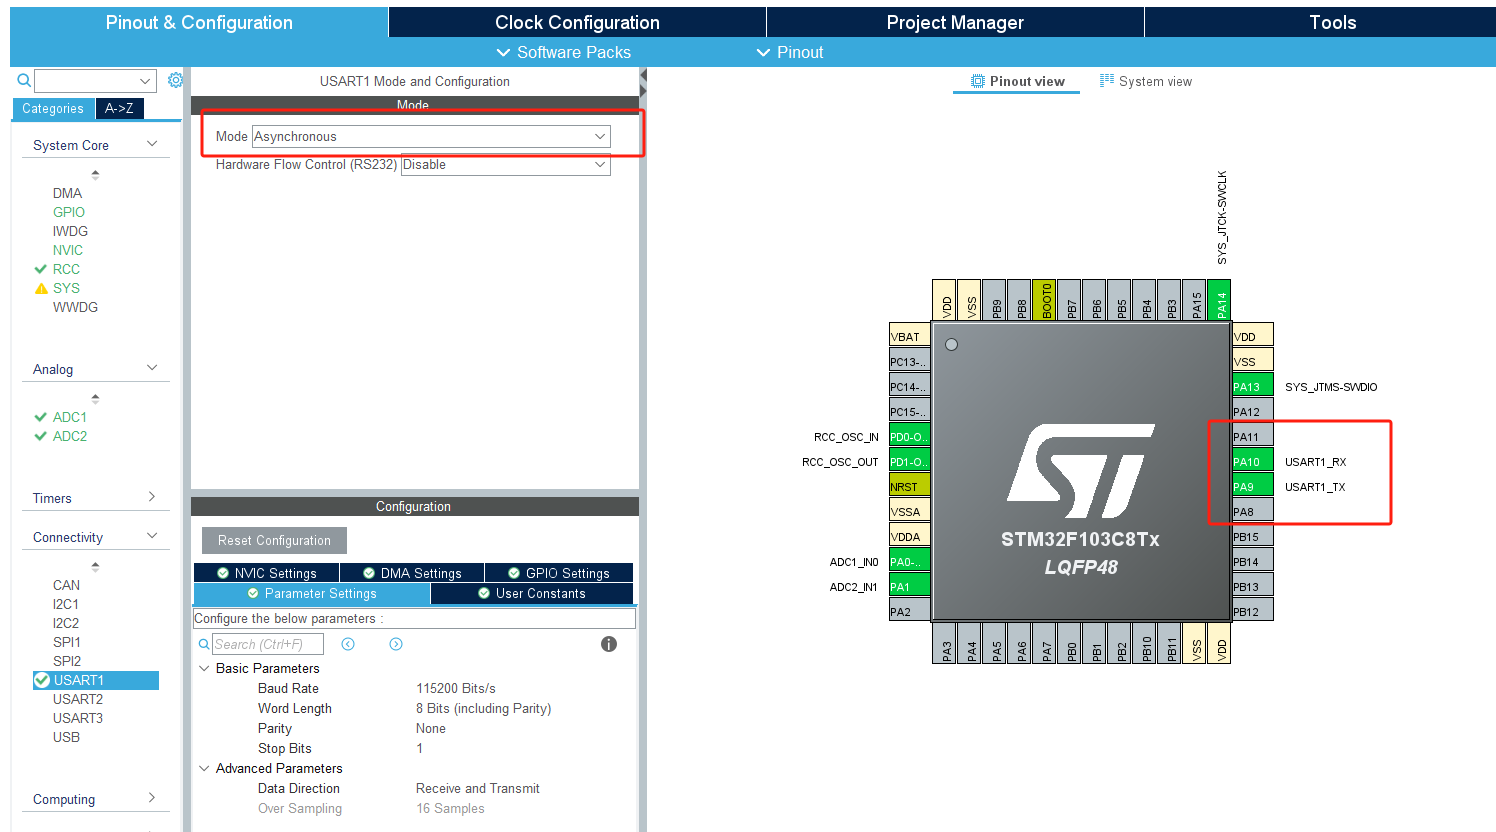1496x832 pixels.
Task: Select the Categories tab
Action: 53,108
